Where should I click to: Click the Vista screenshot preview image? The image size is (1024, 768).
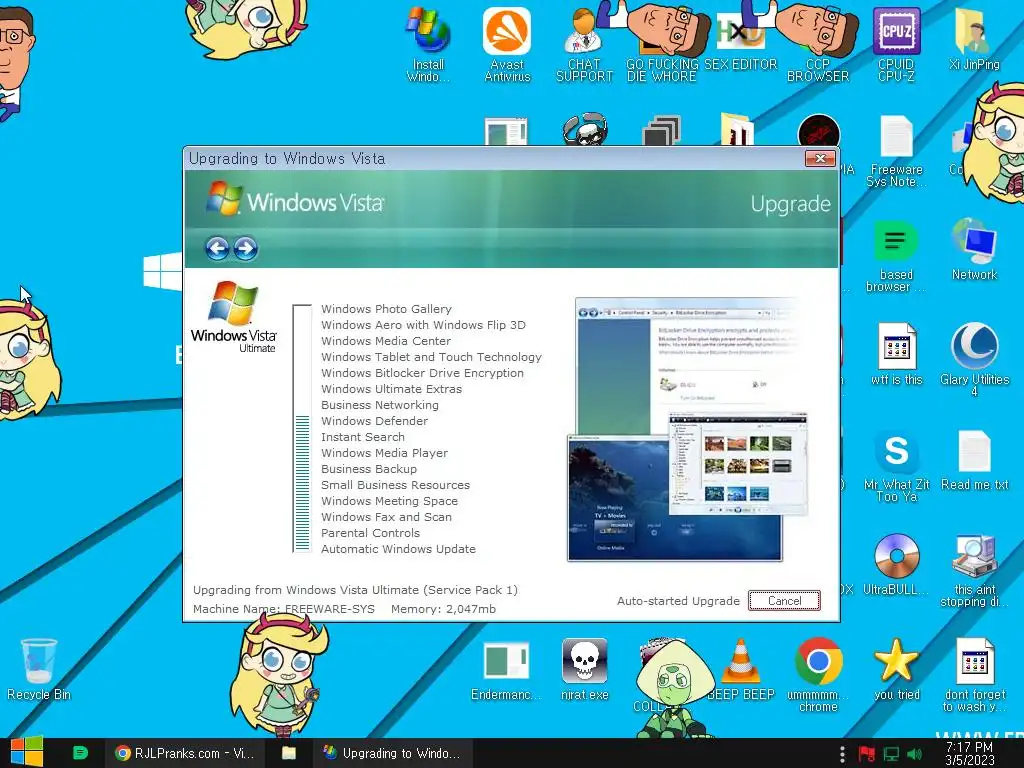click(688, 429)
